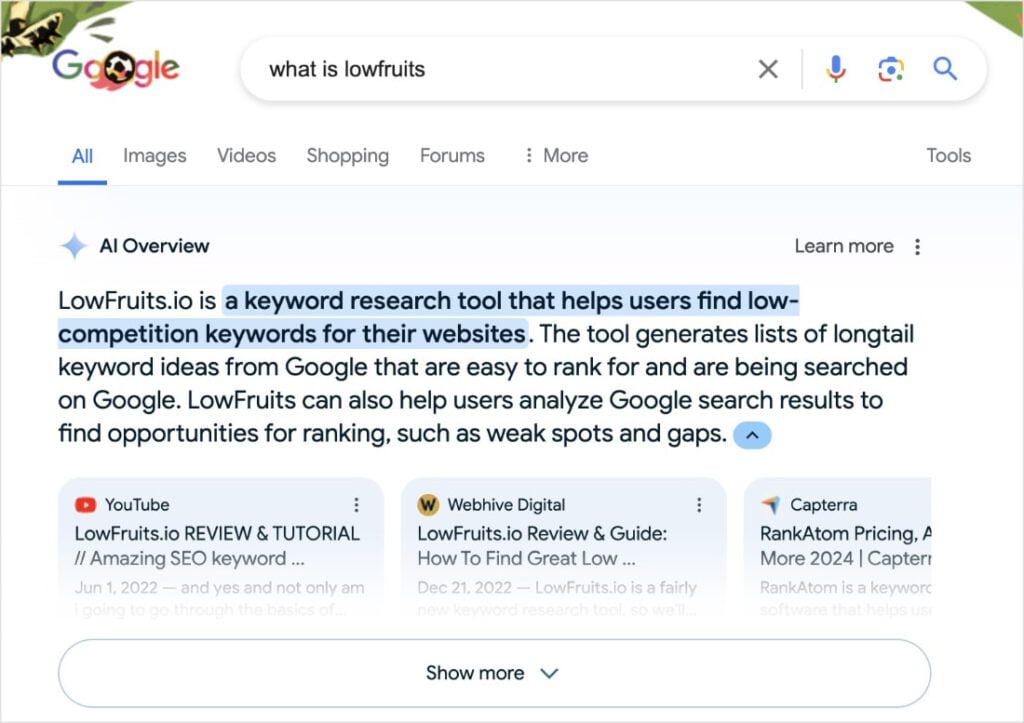Open Google Lens image search
This screenshot has height=723, width=1024.
[890, 69]
